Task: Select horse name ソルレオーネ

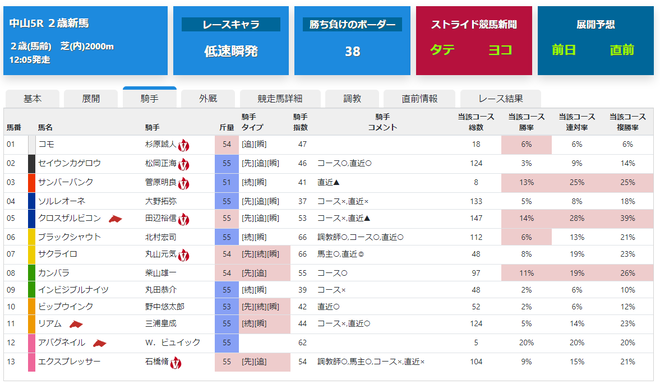Action: click(x=62, y=201)
